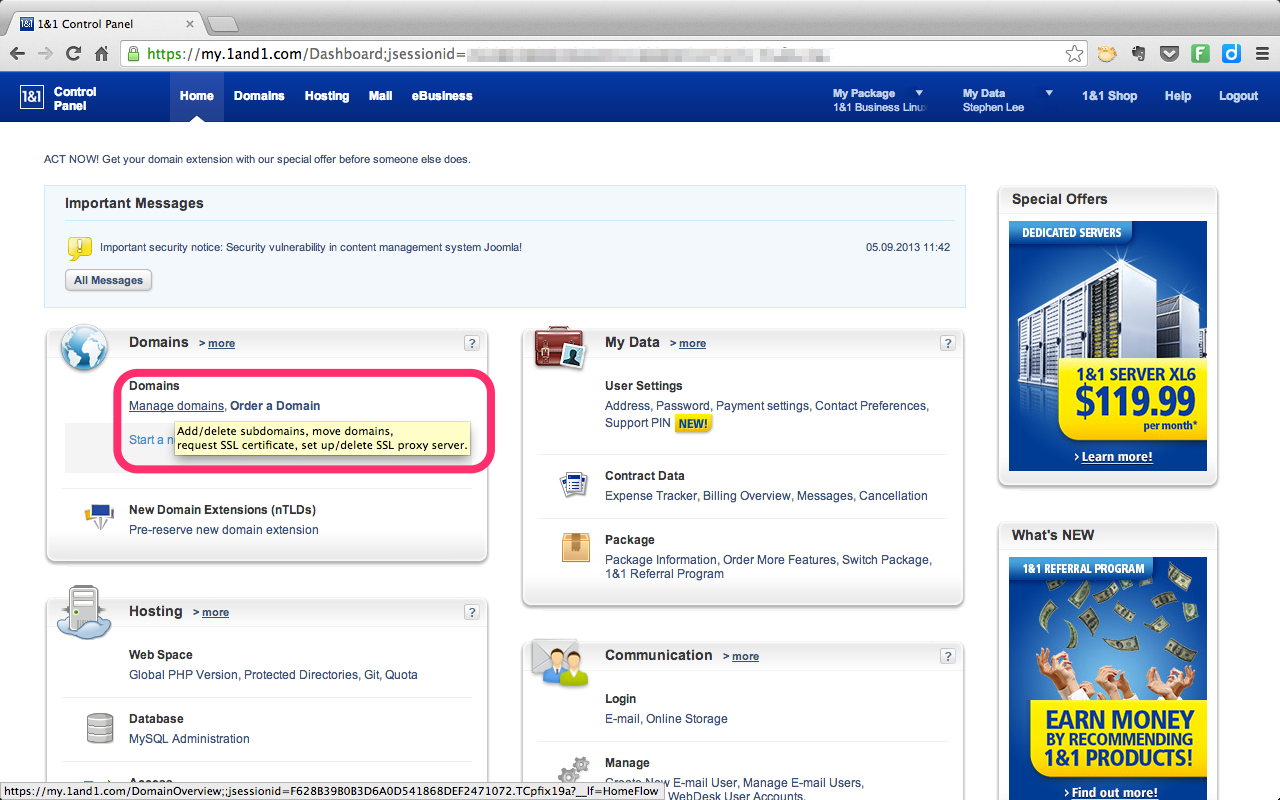Open the Expense Tracker link

(650, 496)
